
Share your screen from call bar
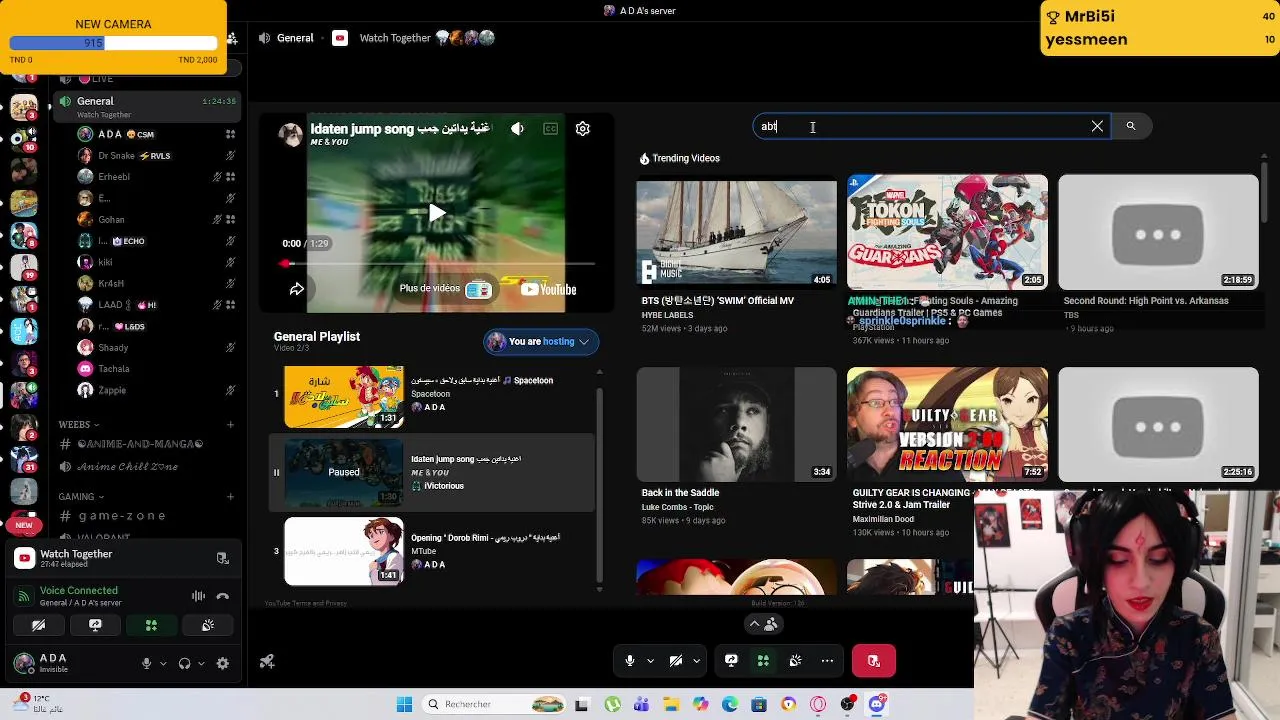pyautogui.click(x=731, y=661)
